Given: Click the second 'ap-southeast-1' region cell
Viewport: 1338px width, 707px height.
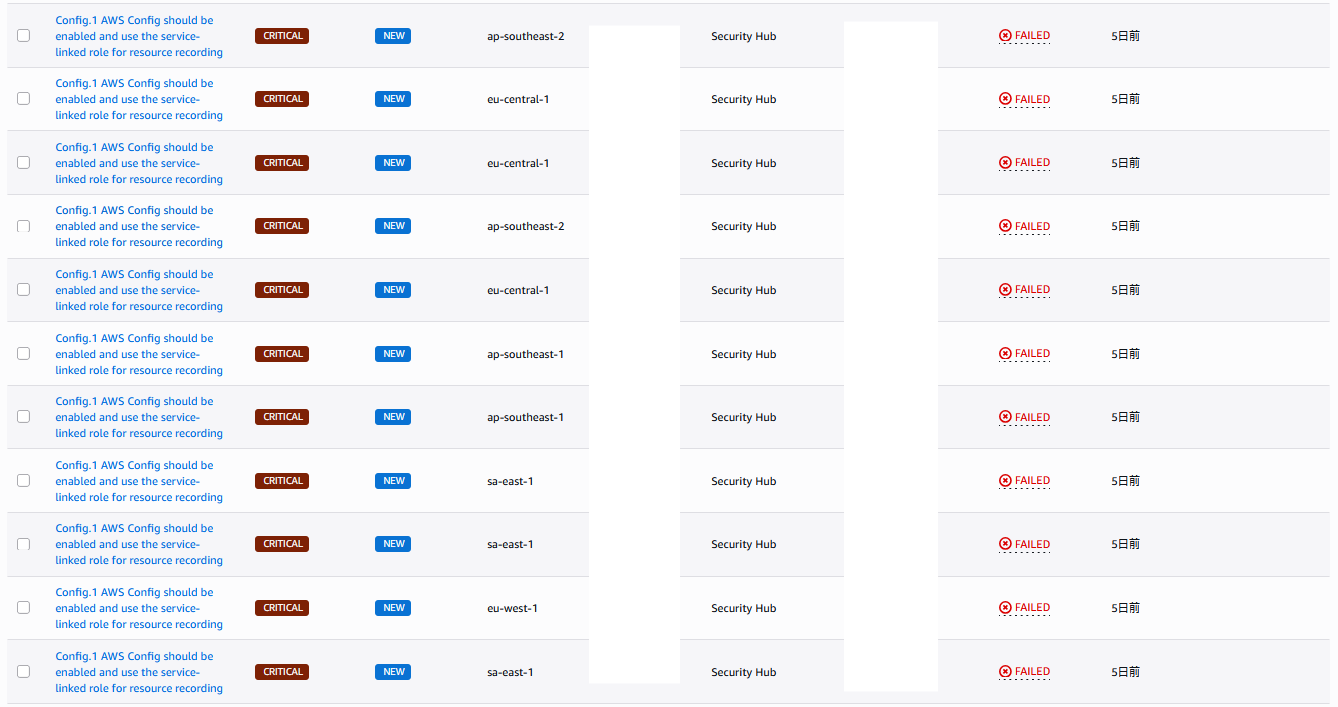Looking at the screenshot, I should coord(525,417).
